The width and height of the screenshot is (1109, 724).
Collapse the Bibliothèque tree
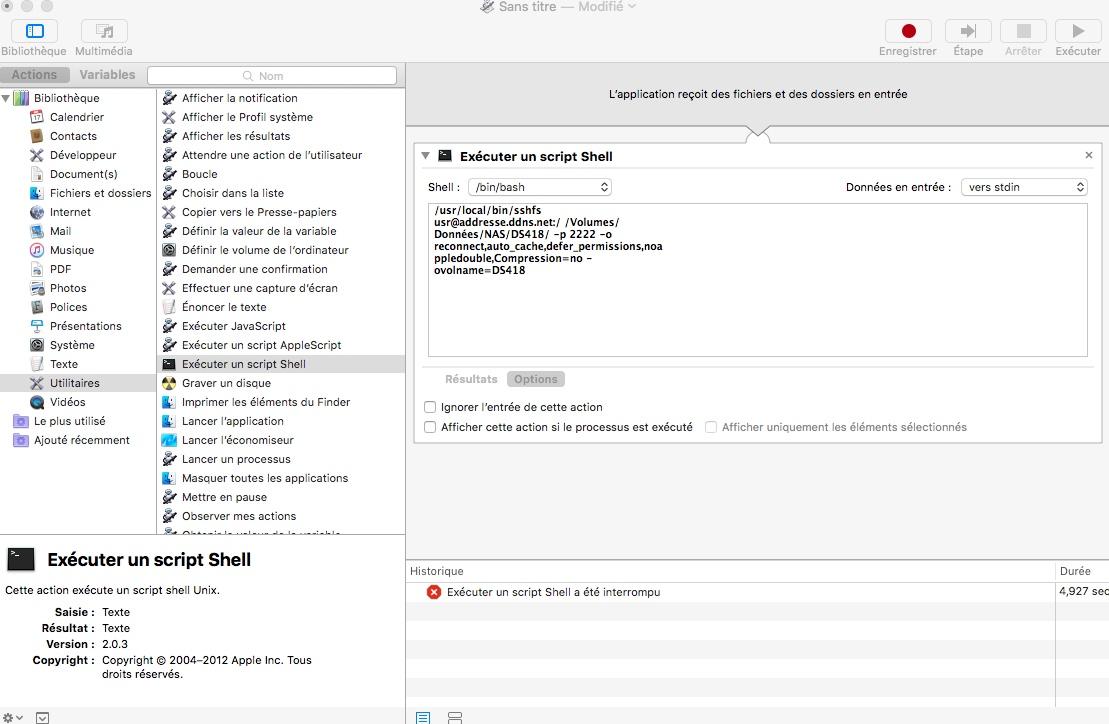click(6, 98)
